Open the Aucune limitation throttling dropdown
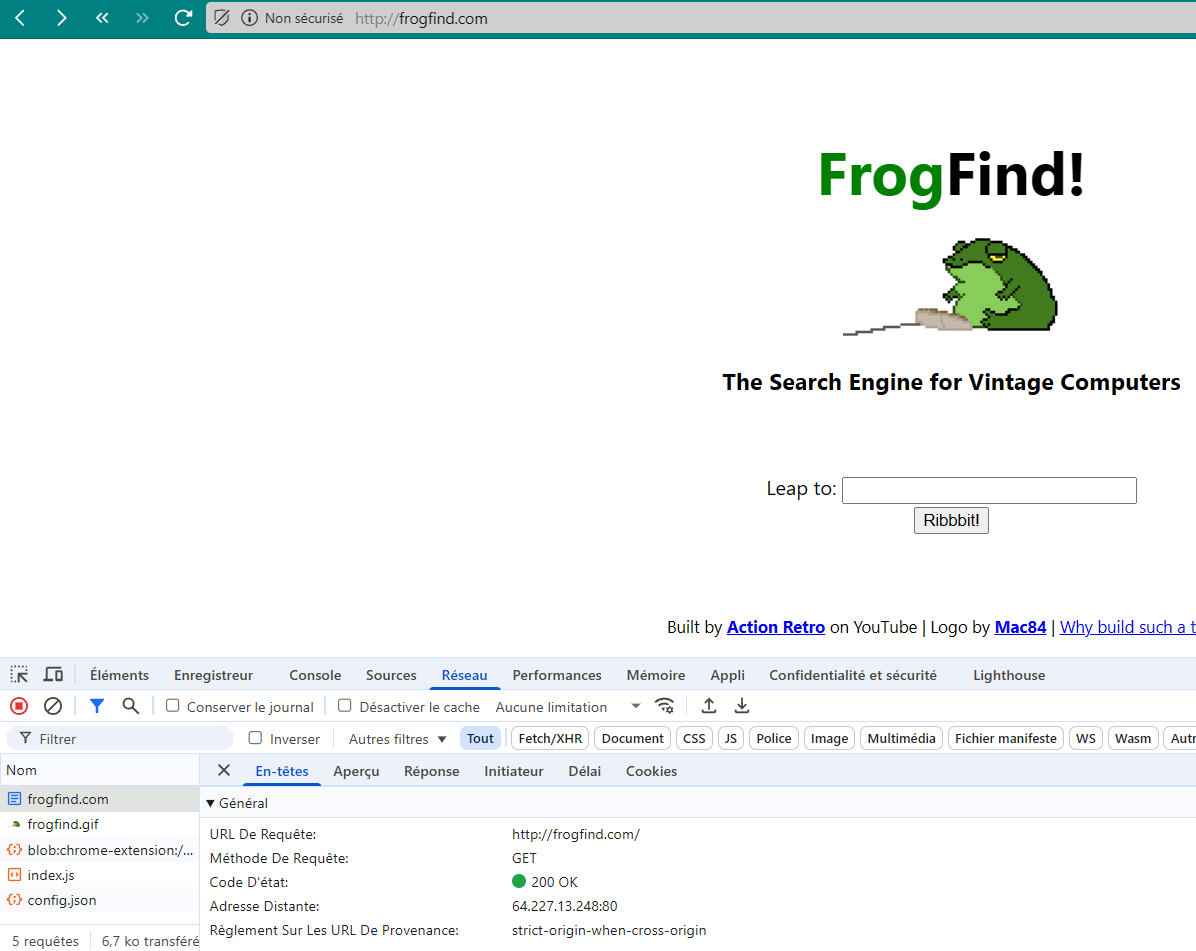This screenshot has width=1196, height=951. (x=567, y=707)
